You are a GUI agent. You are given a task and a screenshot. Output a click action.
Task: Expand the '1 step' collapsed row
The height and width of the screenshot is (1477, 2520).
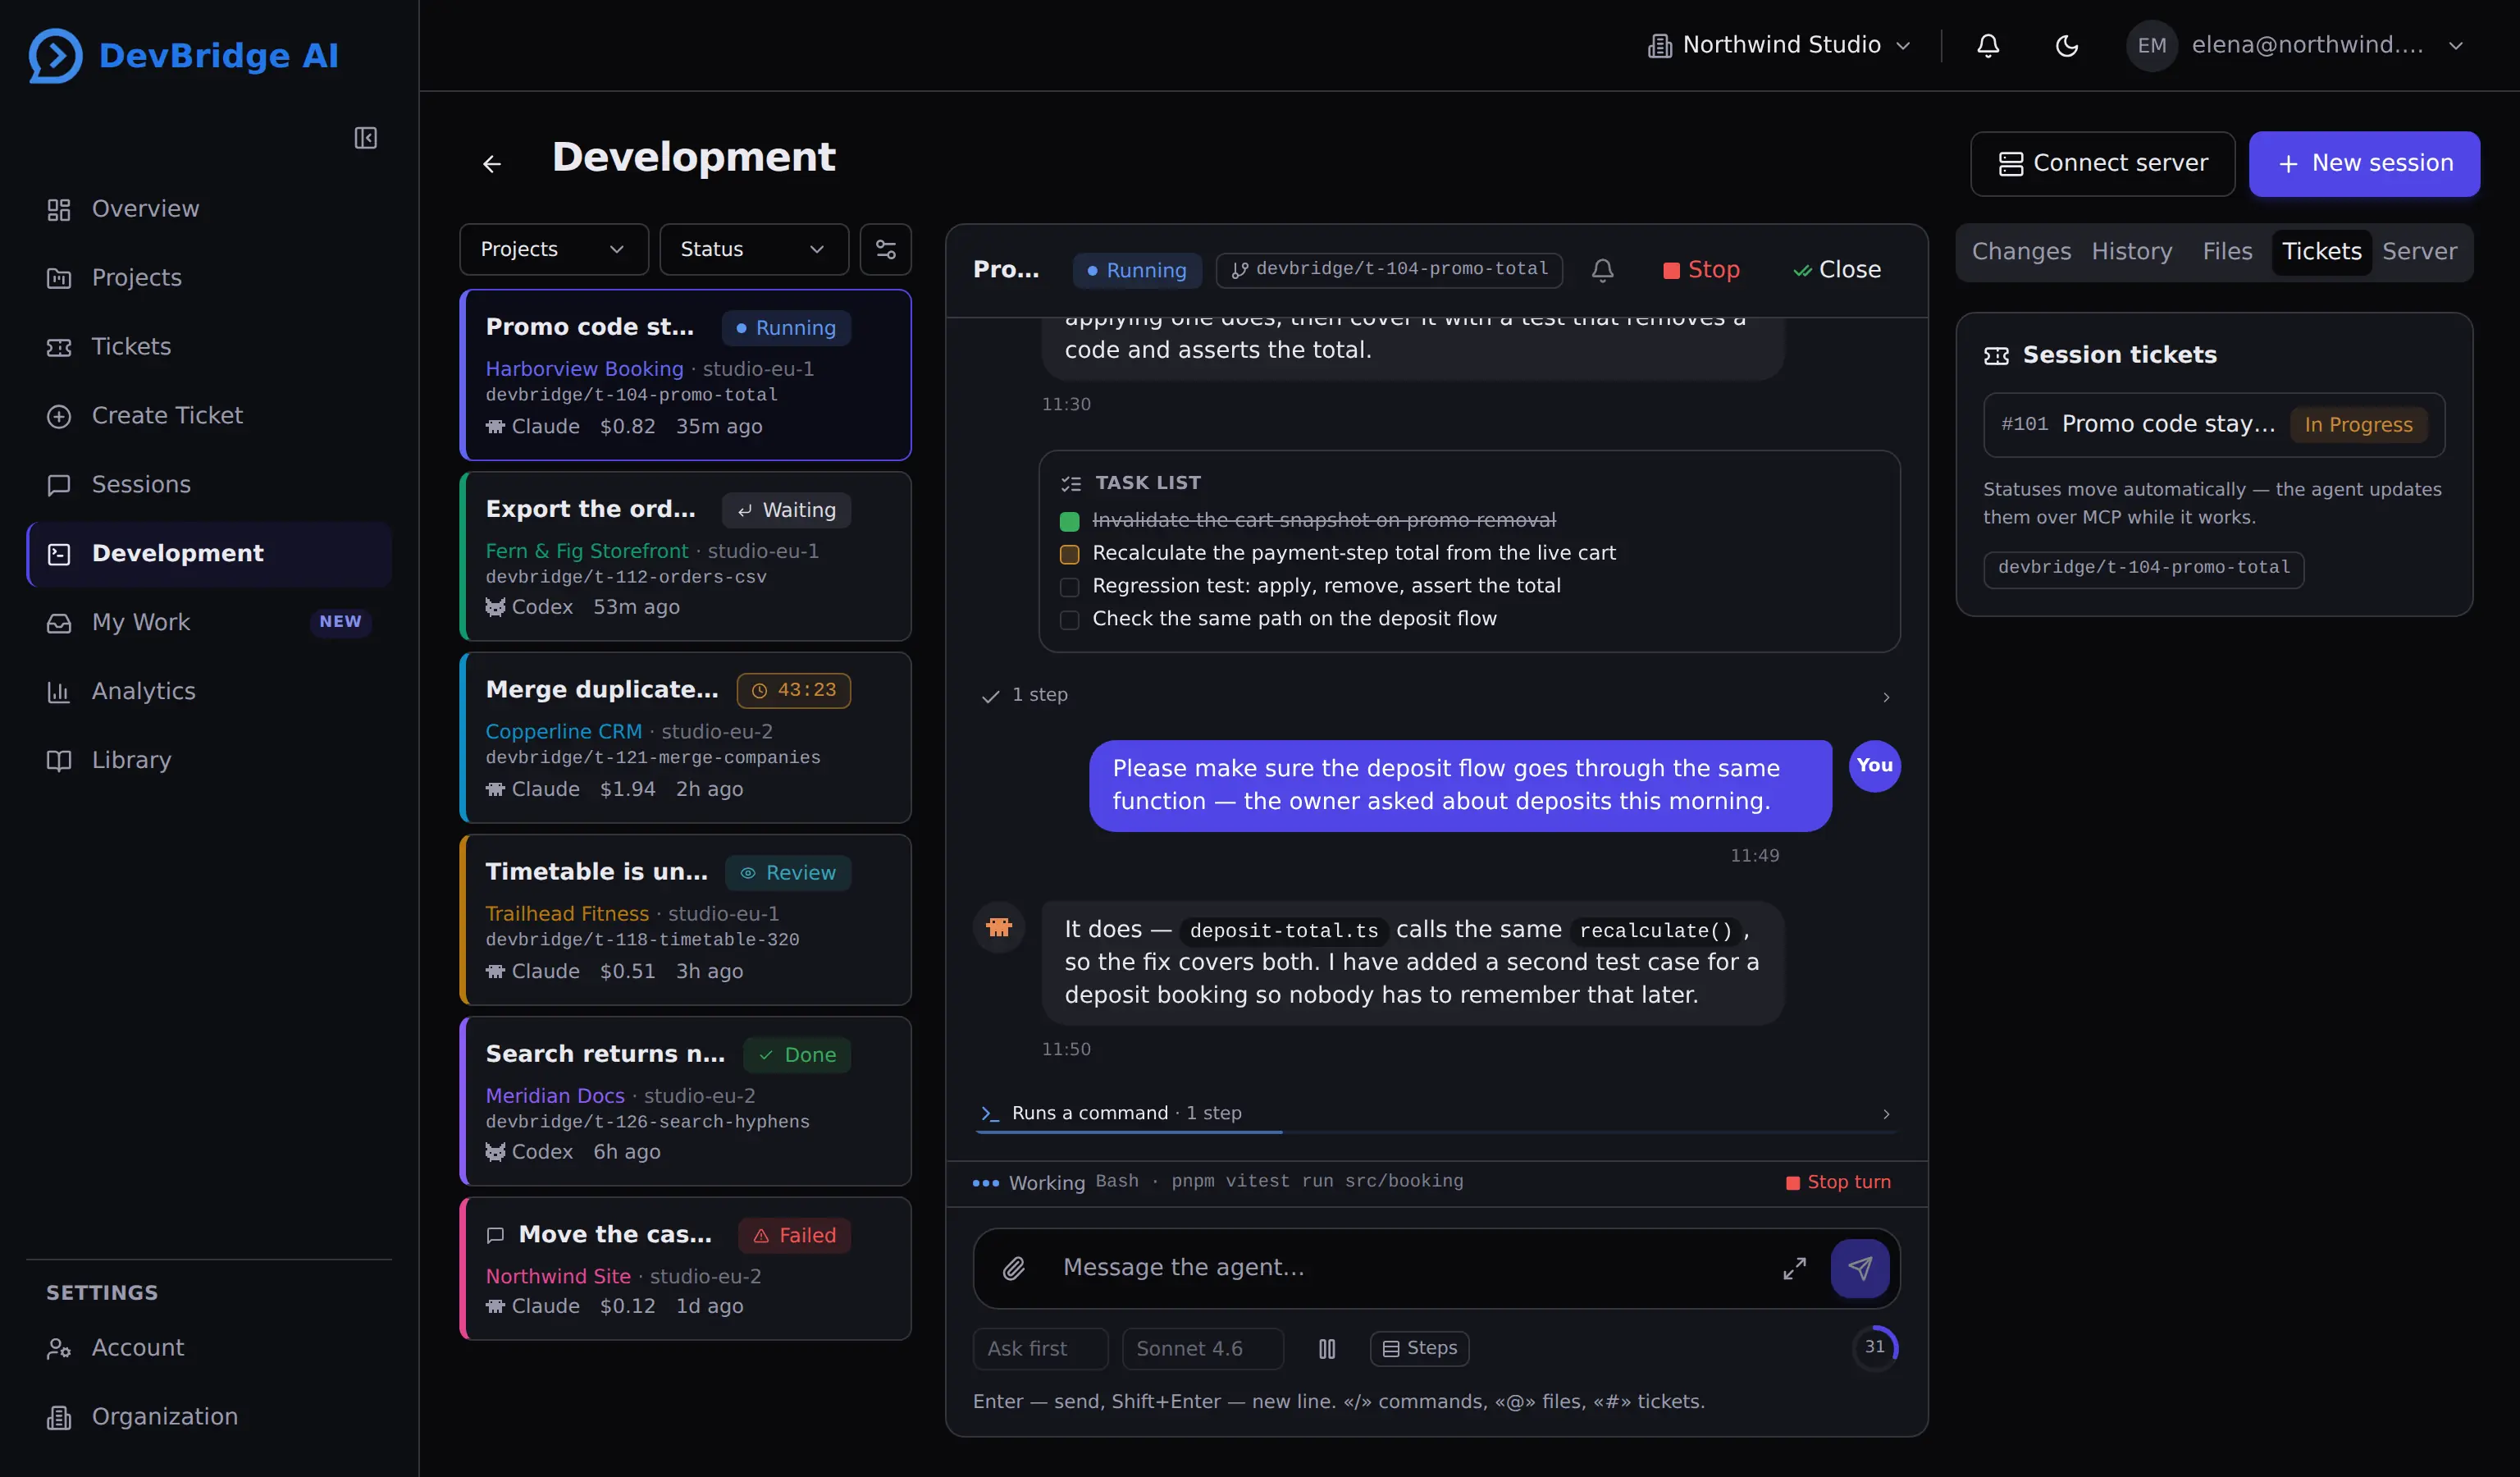pos(1436,695)
